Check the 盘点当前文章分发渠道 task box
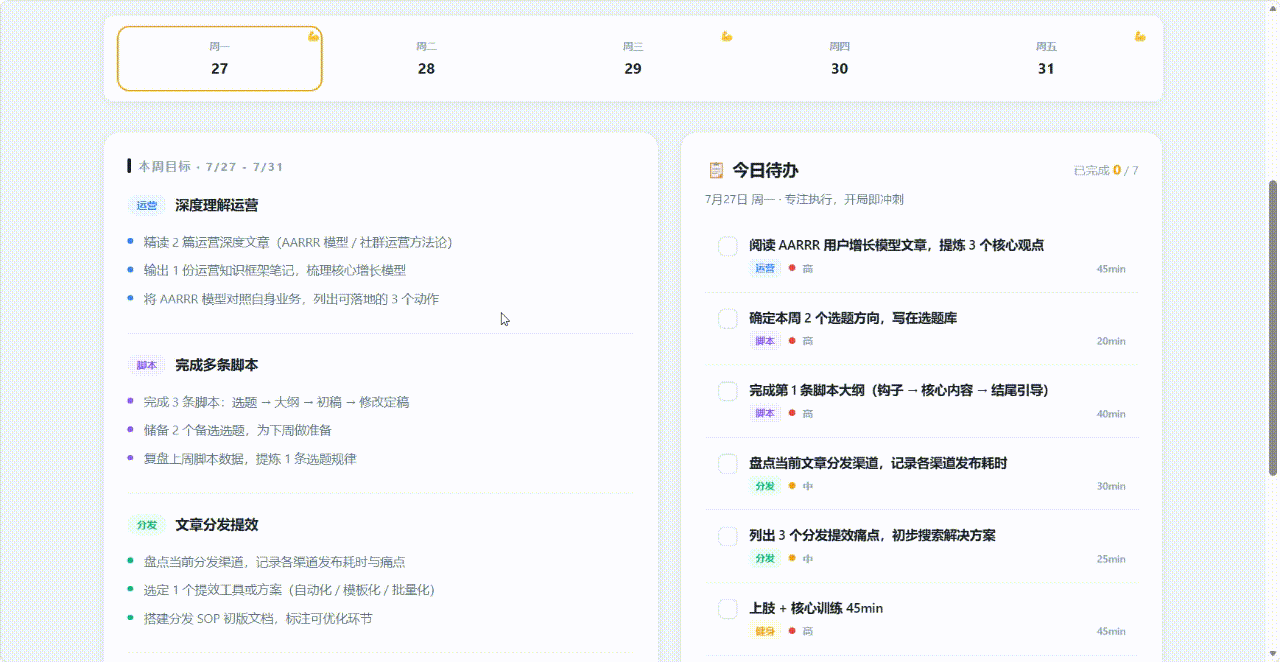Screen dimensions: 1280x662 click(x=728, y=464)
